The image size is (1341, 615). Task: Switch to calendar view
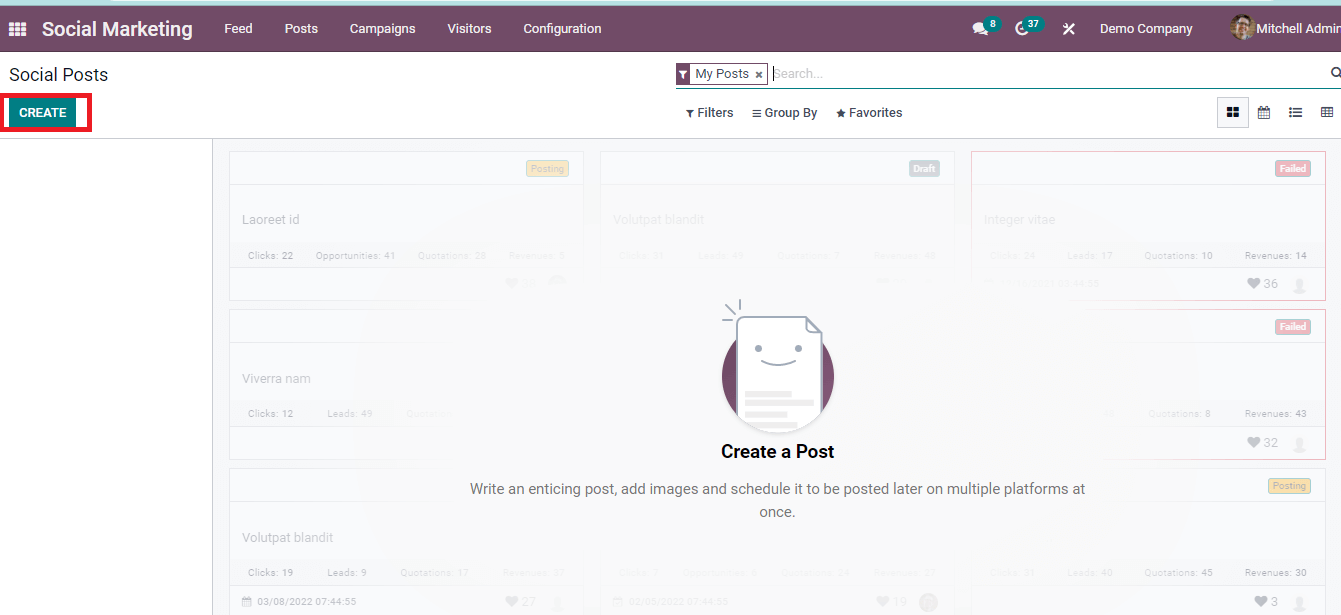(1264, 113)
